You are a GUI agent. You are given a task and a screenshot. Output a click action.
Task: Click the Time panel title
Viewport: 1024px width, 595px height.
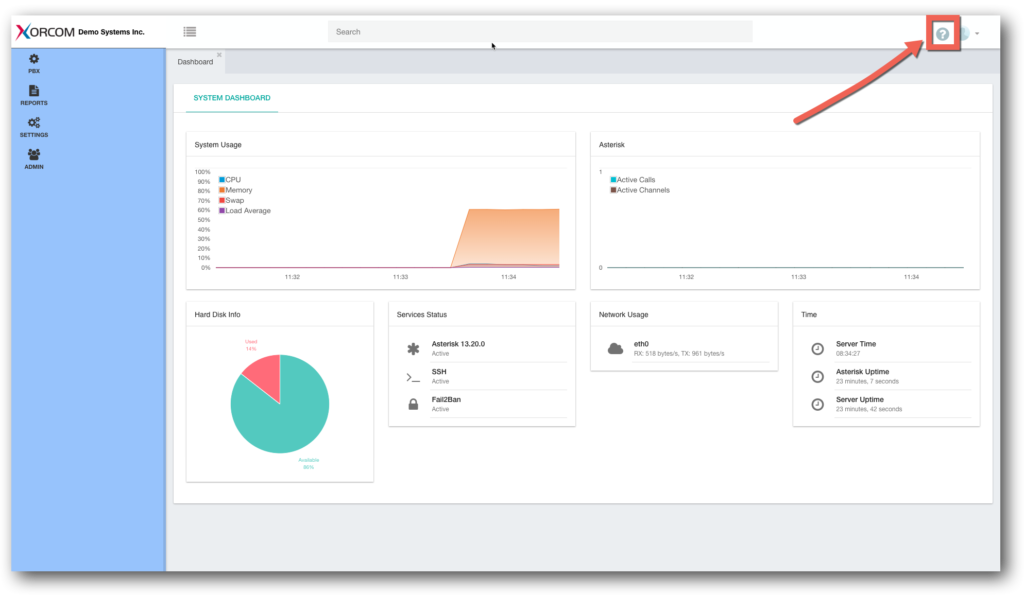pos(809,315)
